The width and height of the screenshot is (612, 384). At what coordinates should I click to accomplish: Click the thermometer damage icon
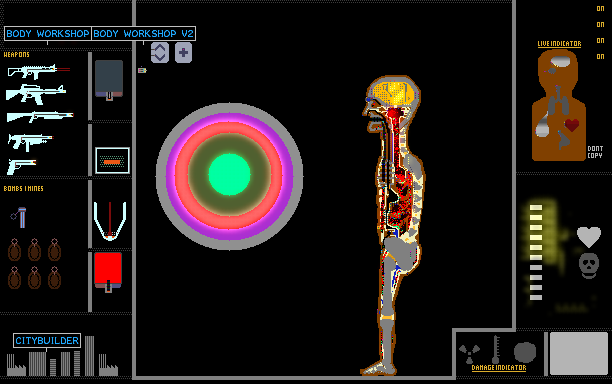click(496, 349)
